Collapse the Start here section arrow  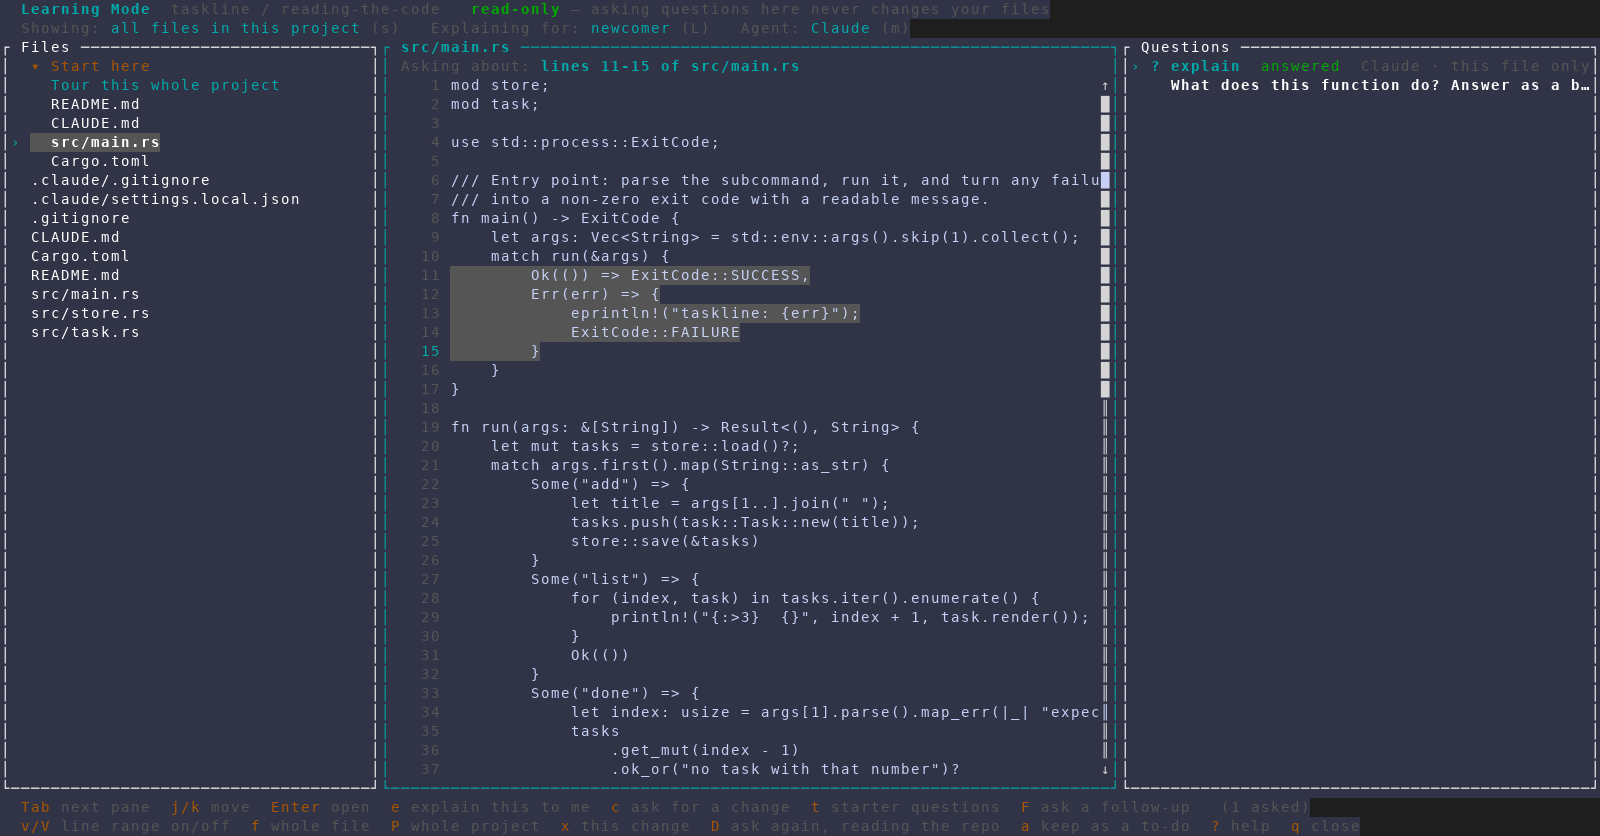[x=35, y=67]
